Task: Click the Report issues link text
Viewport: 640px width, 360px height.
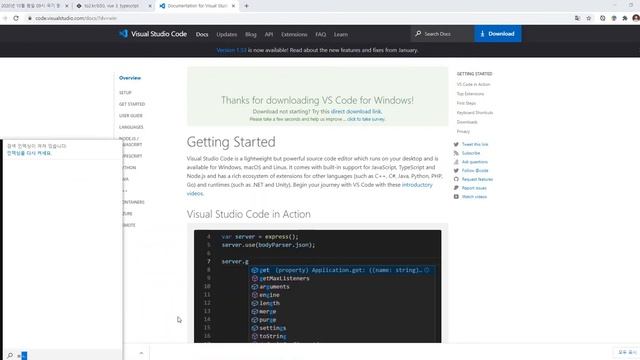Action: click(474, 188)
